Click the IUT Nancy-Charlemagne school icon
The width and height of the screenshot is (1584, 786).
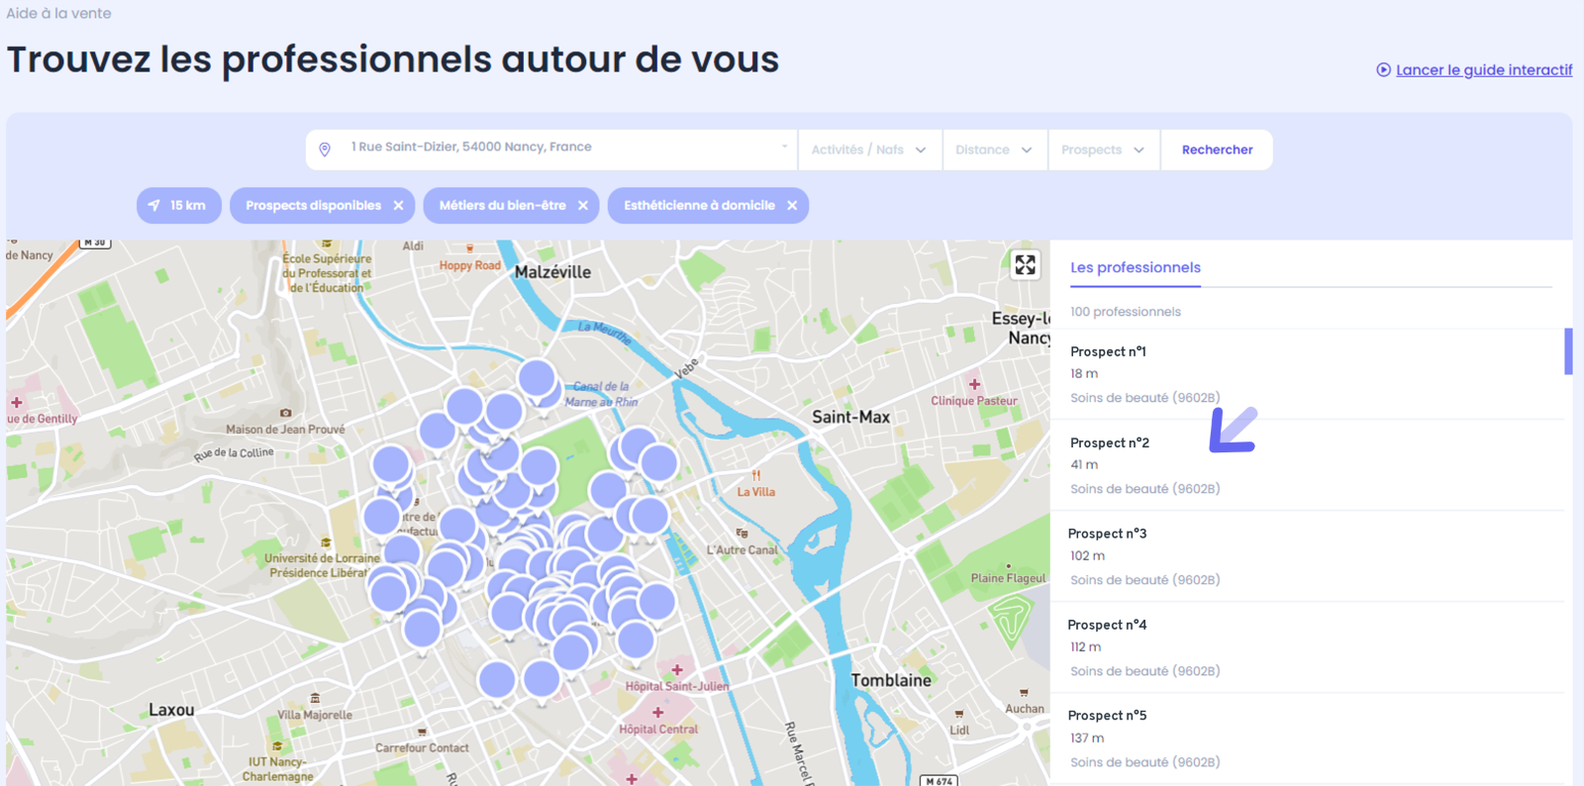(x=277, y=747)
